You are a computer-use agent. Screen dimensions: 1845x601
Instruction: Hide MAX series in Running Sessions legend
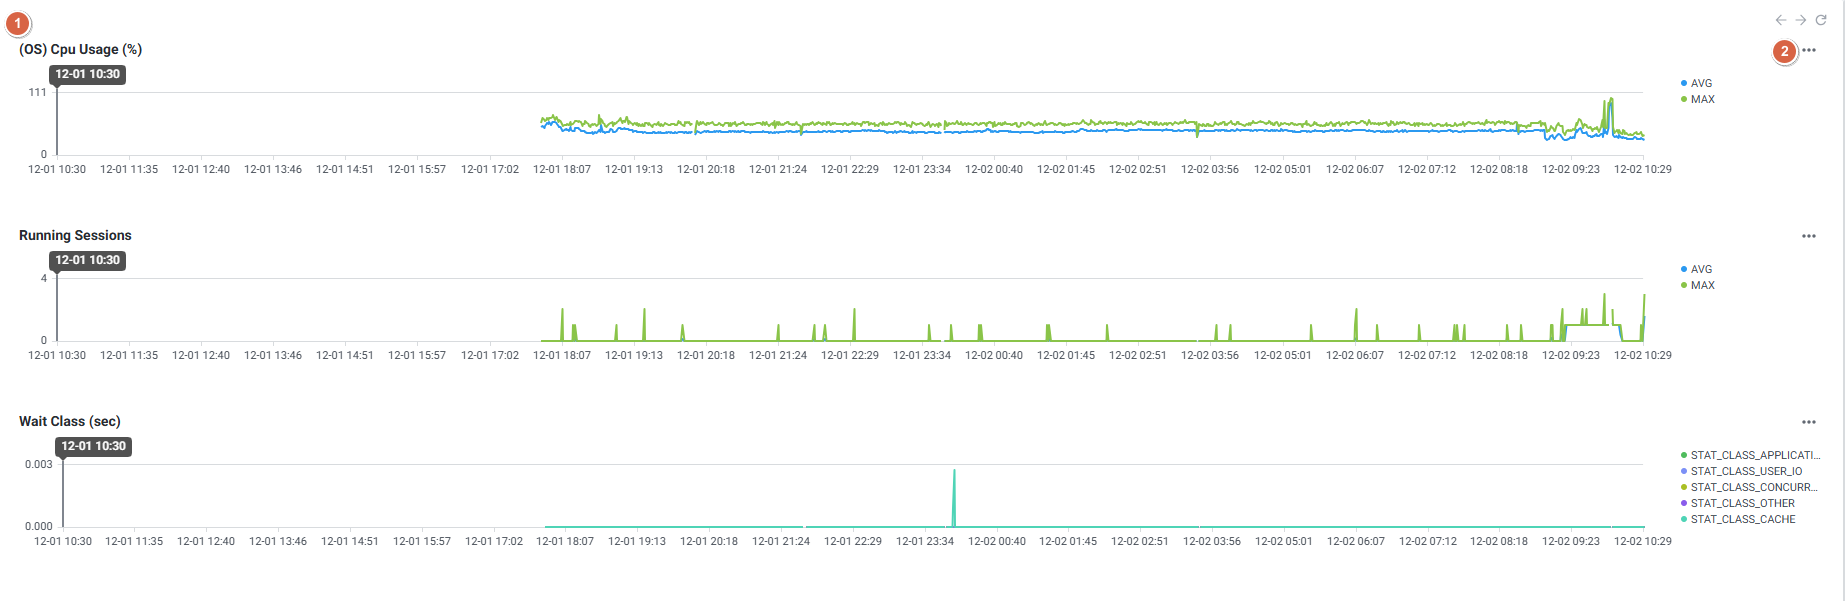coord(1702,286)
